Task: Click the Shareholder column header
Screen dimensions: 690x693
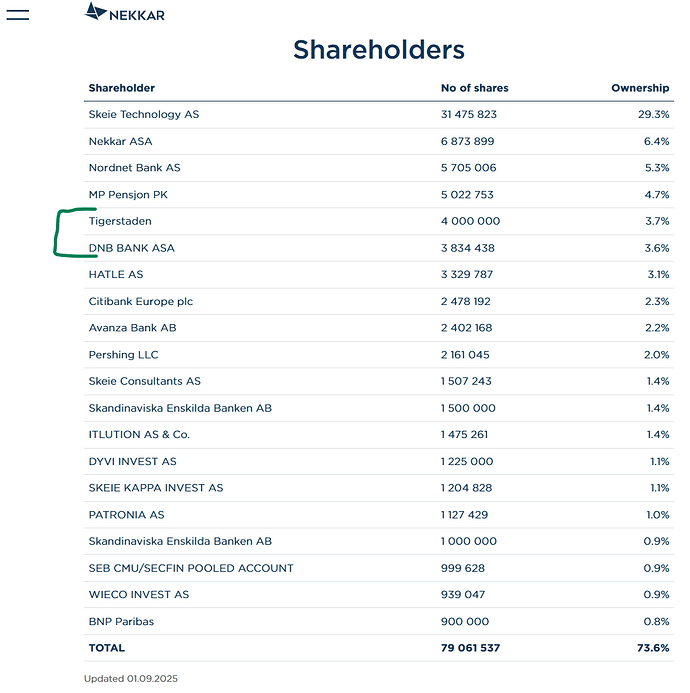Action: [x=121, y=88]
